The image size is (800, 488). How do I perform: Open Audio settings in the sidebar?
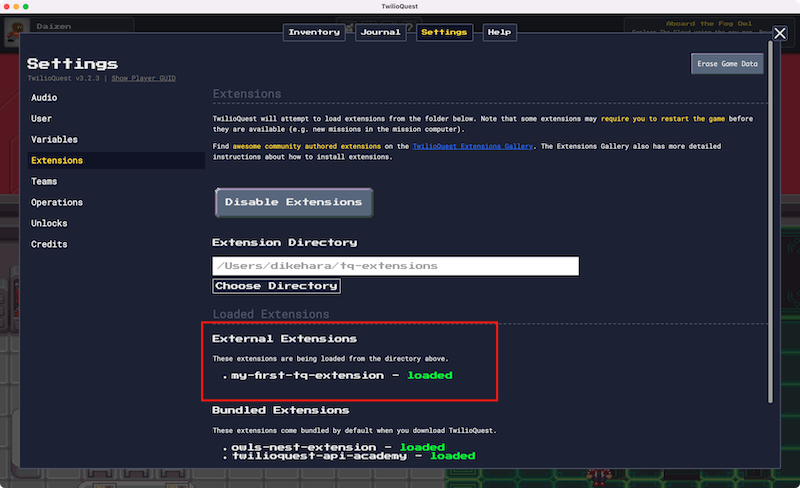(44, 98)
